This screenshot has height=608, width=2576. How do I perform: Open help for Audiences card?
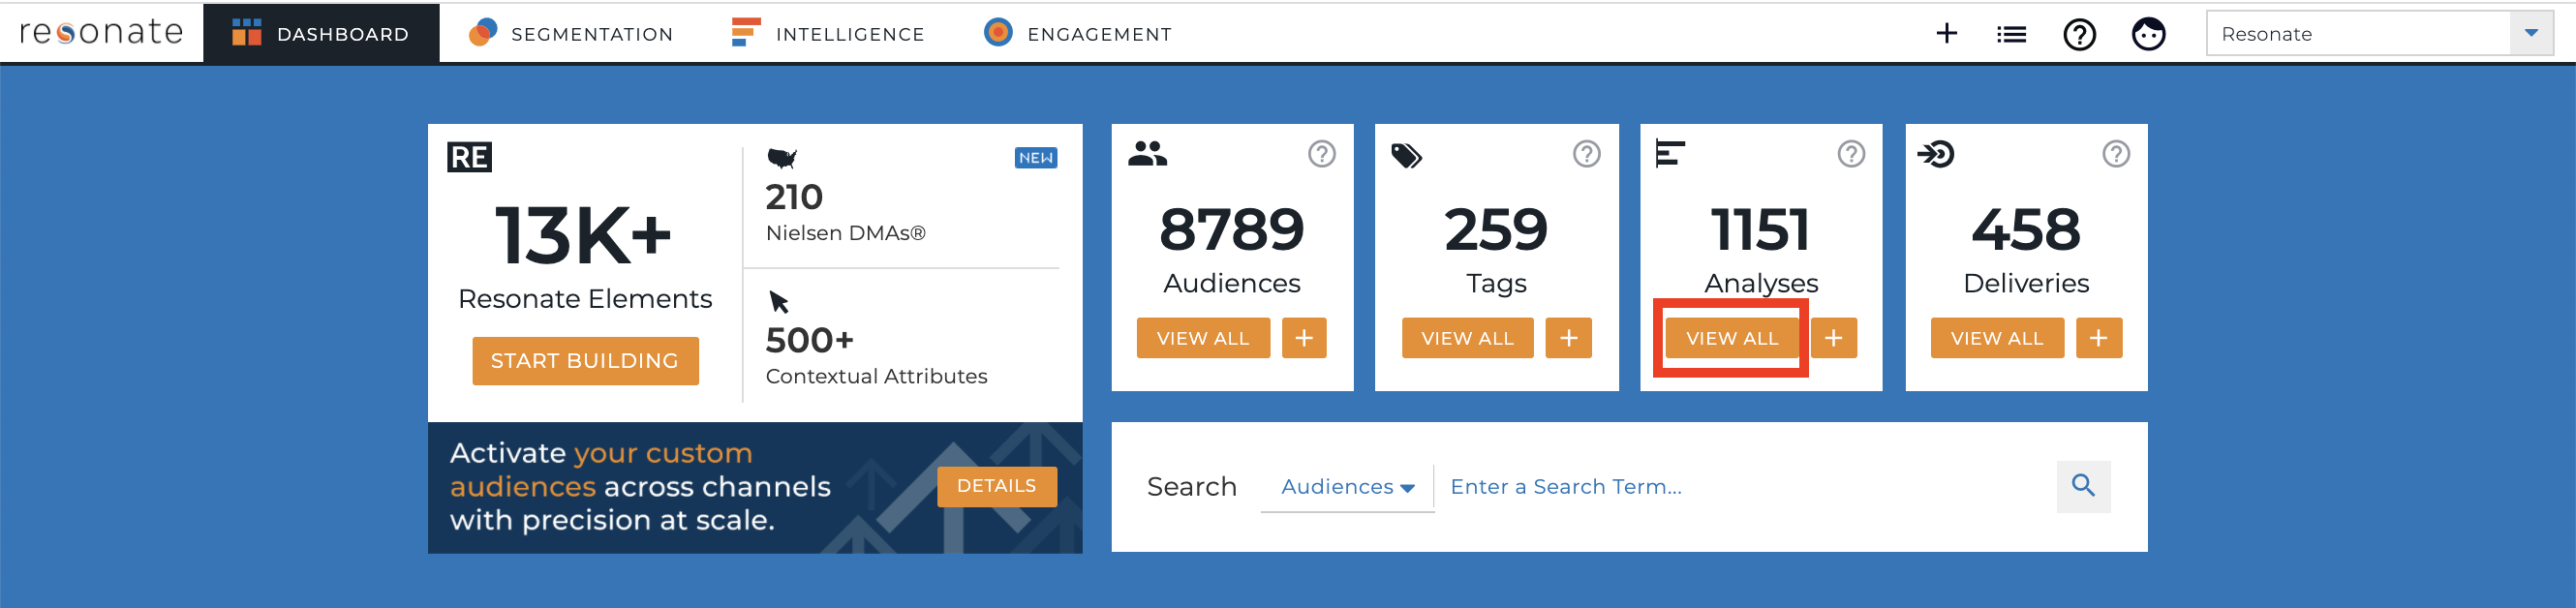(x=1321, y=153)
